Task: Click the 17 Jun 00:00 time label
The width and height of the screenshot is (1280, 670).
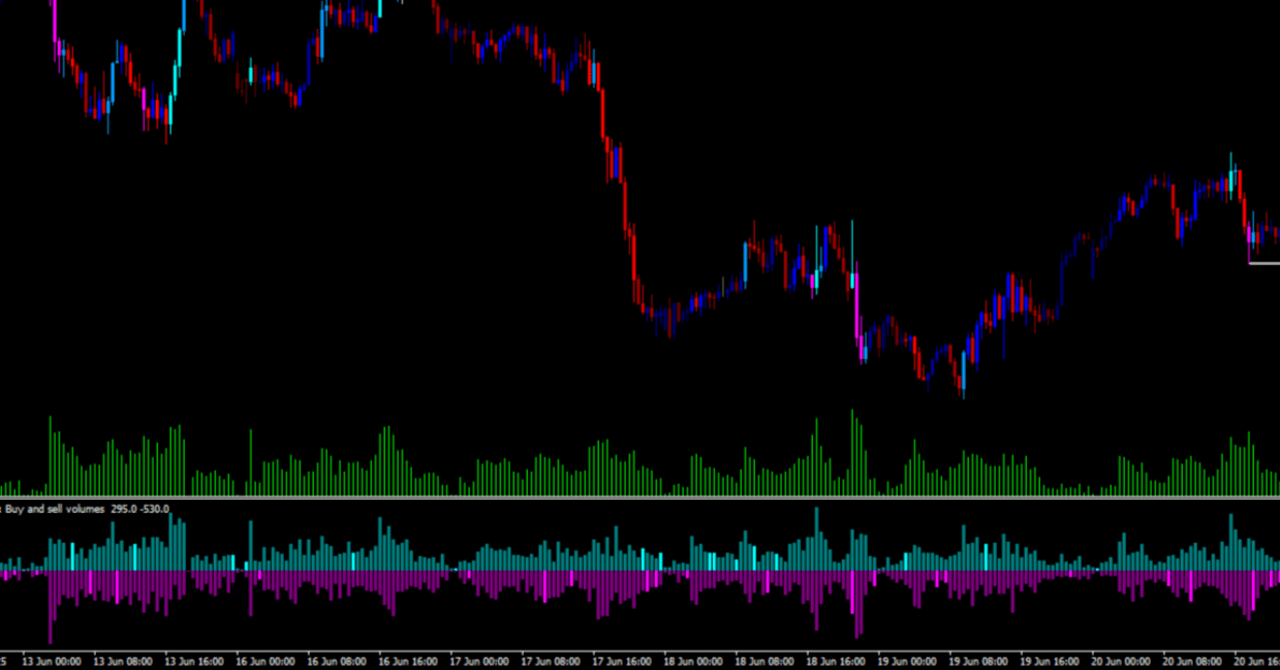Action: (480, 662)
